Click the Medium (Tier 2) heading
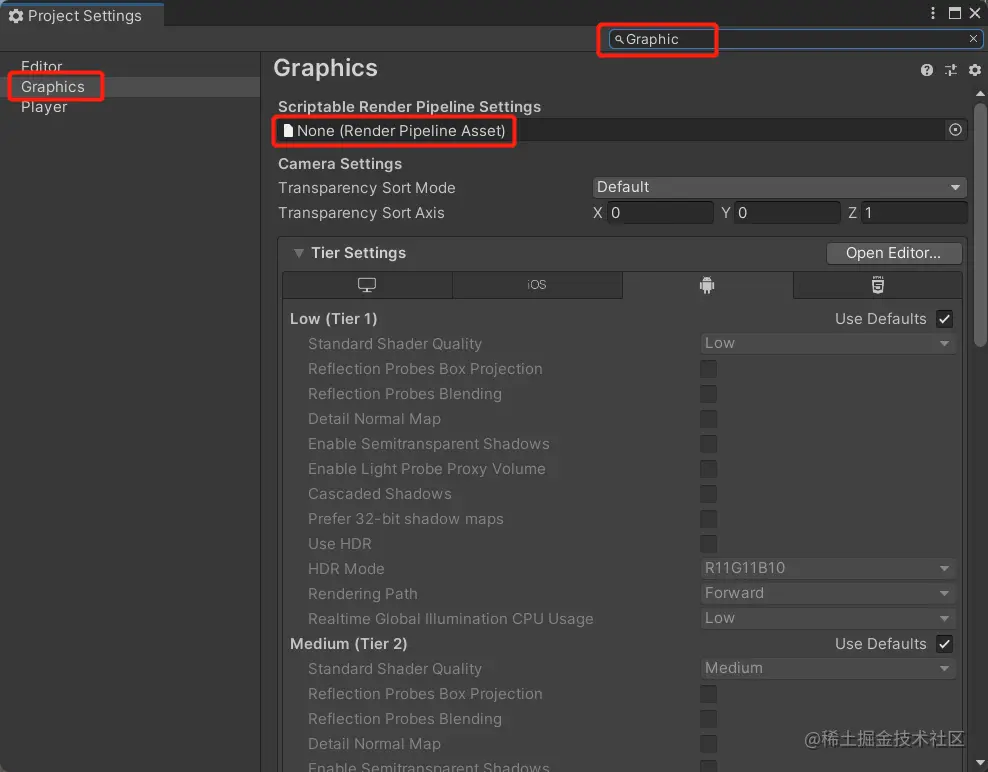 pos(348,644)
